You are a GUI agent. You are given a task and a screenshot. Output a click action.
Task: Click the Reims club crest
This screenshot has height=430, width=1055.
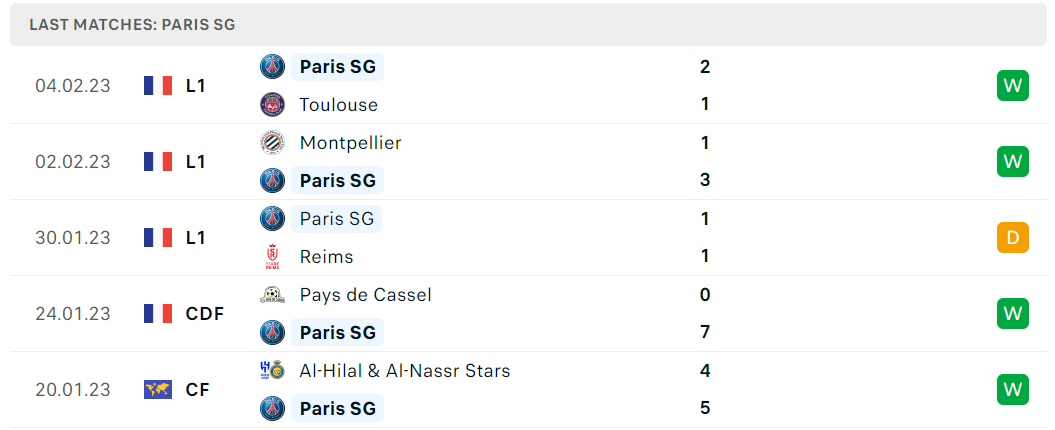[272, 256]
